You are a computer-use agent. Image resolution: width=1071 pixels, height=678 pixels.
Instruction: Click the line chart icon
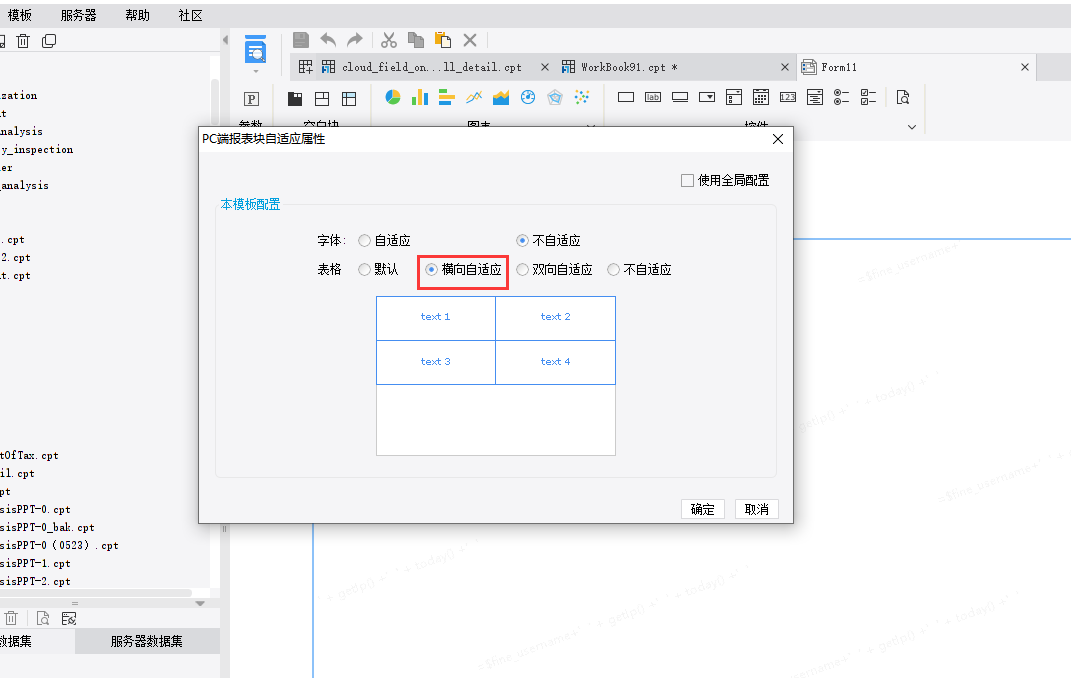pyautogui.click(x=473, y=97)
